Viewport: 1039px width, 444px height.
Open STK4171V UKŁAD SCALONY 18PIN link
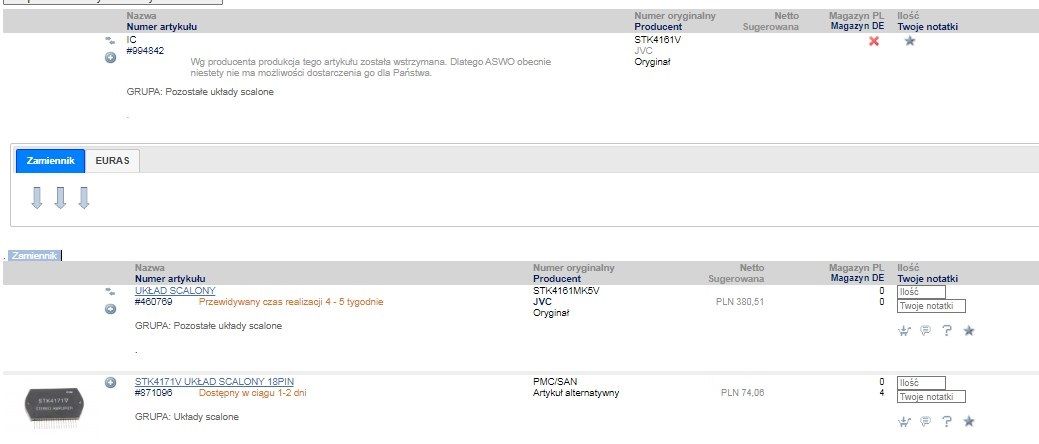coord(214,382)
